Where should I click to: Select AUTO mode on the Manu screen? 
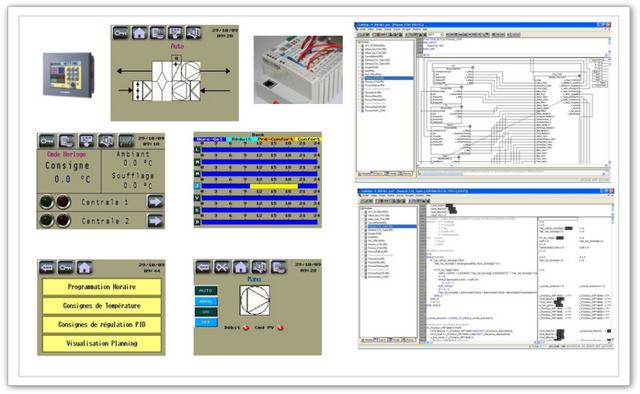(206, 291)
